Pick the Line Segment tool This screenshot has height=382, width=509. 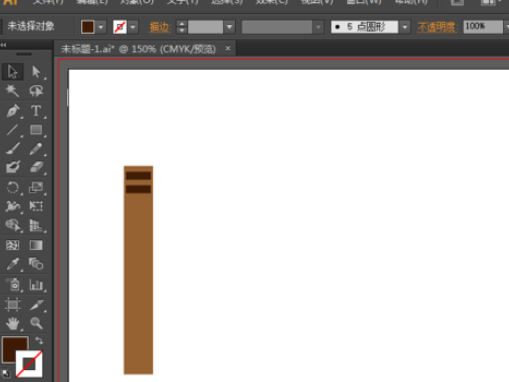coord(13,129)
